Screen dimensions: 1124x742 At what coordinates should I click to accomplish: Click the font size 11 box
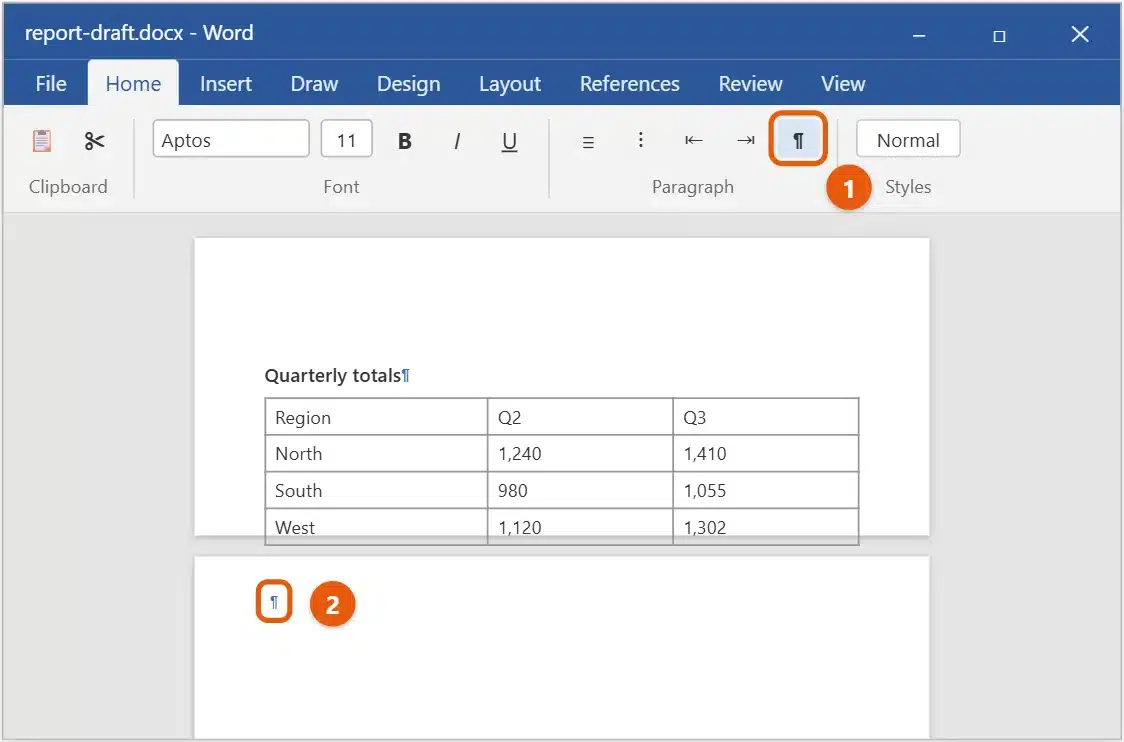346,138
